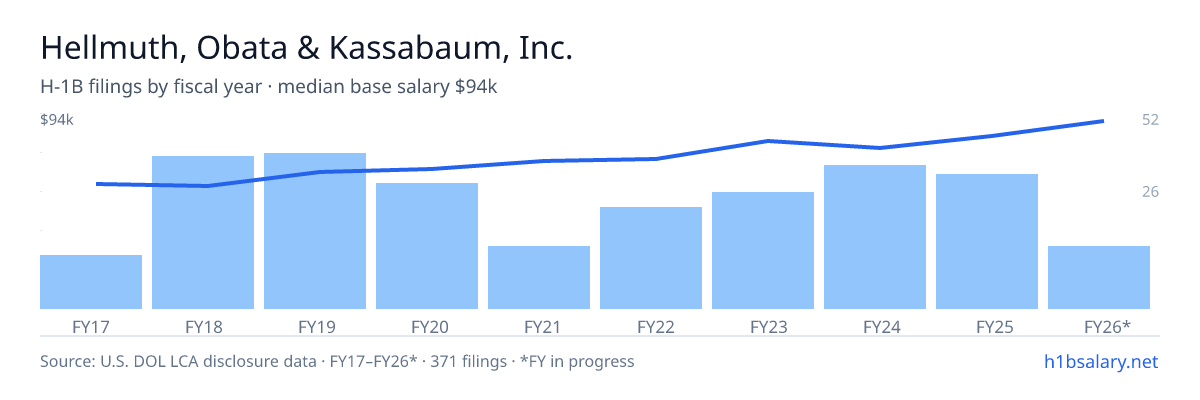Viewport: 1200px width, 400px height.
Task: Click the source DOL LCA disclosure text
Action: (x=337, y=361)
